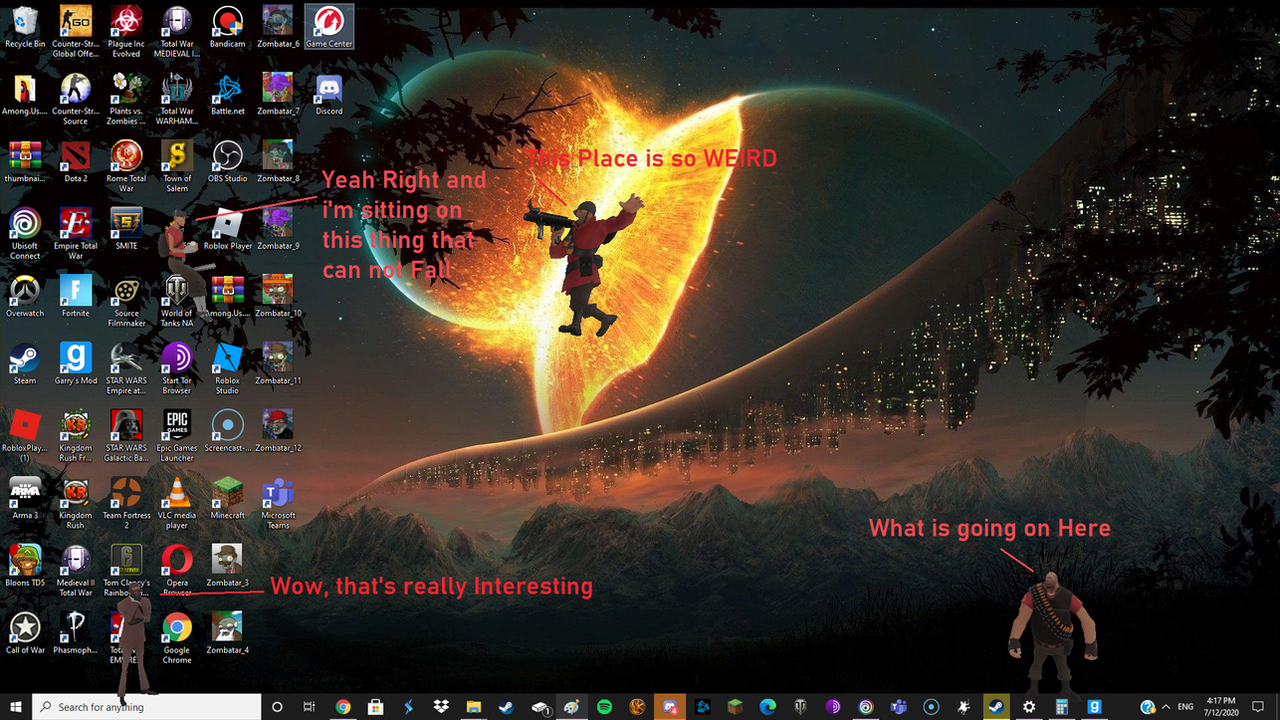Select the Rome Total War shortcut
Image resolution: width=1280 pixels, height=720 pixels.
tap(126, 165)
